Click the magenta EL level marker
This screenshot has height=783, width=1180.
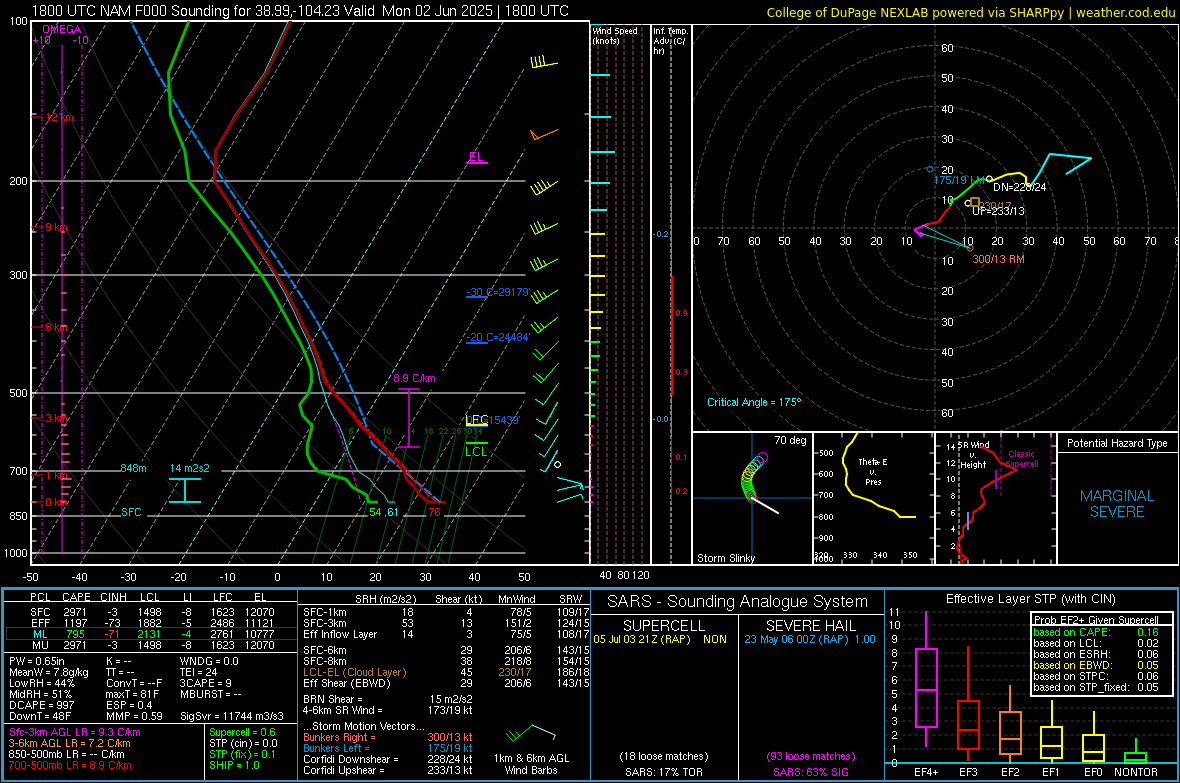tap(476, 157)
